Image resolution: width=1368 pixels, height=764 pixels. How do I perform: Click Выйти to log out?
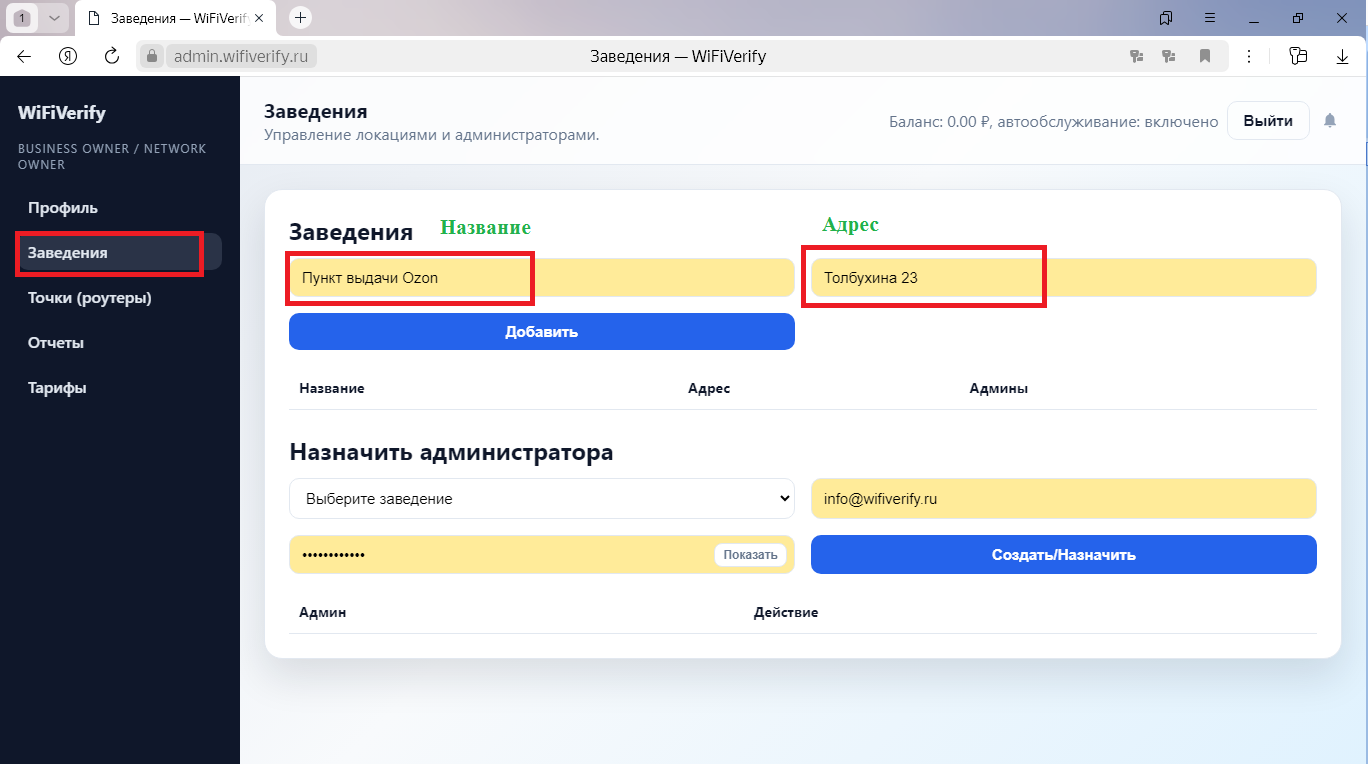1267,120
